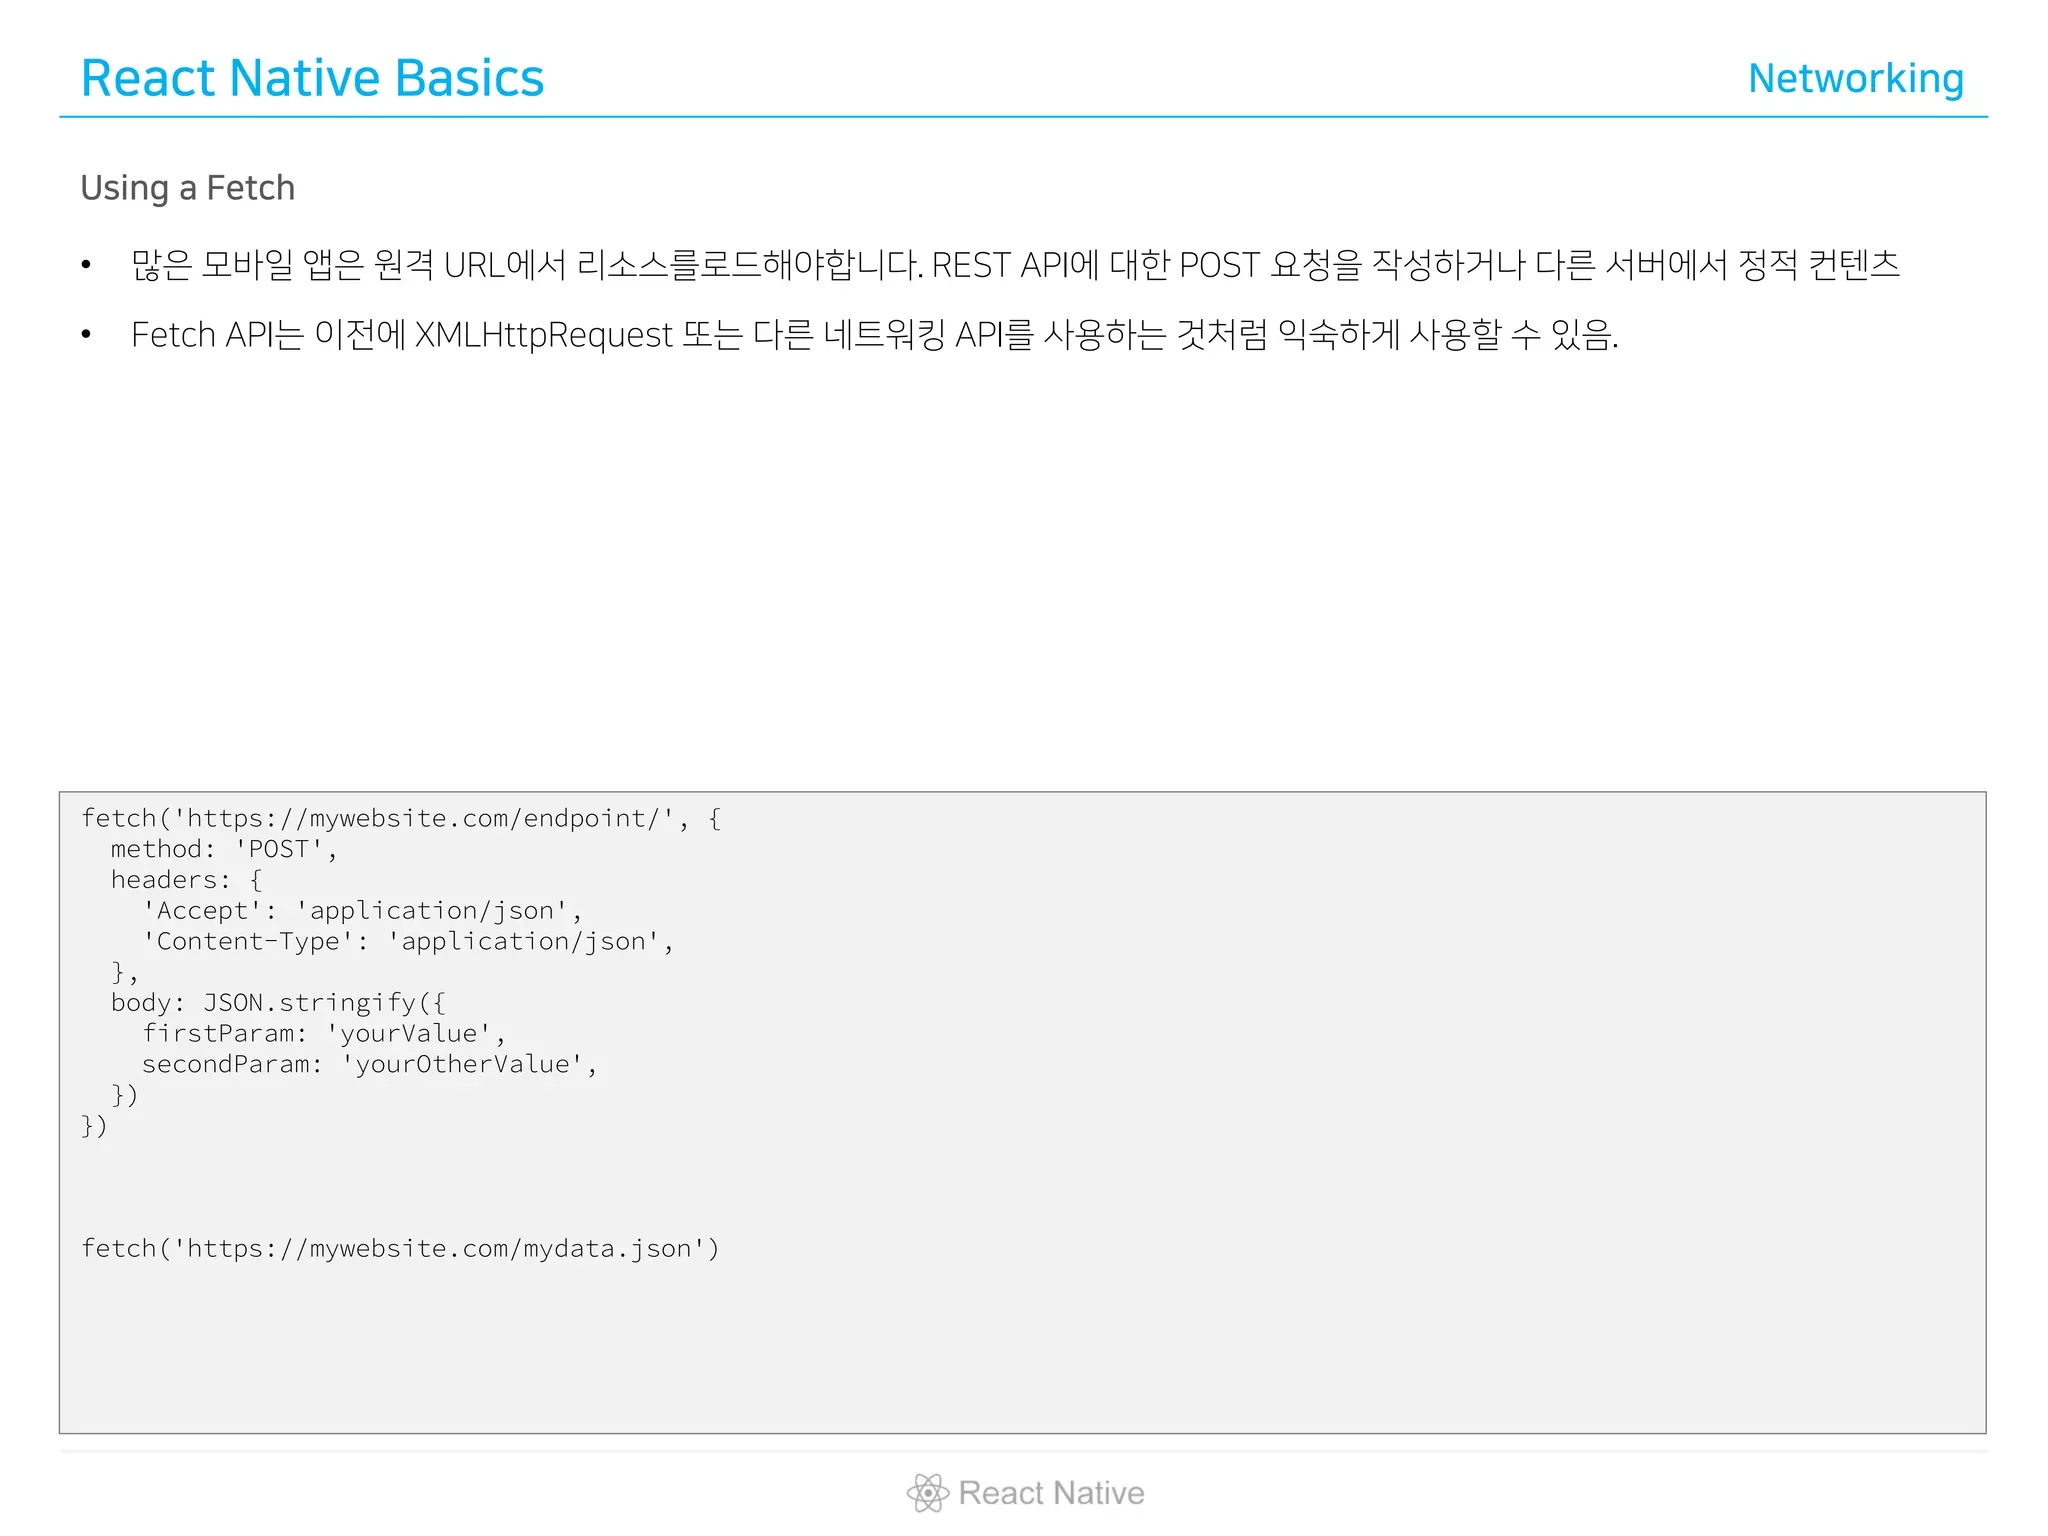Click the bullet beginning '많은 모바일 앱은 원격 URL에서'
Image resolution: width=2048 pixels, height=1536 pixels.
(x=1015, y=265)
